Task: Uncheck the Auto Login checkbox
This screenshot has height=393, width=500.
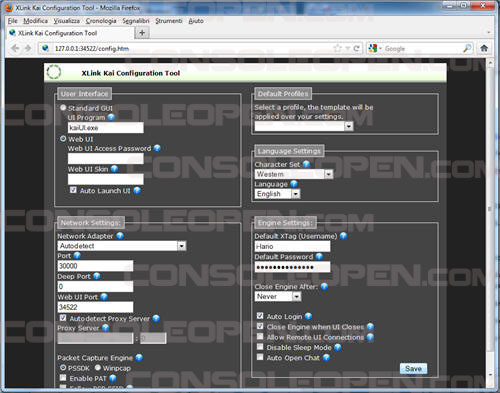Action: coord(260,316)
